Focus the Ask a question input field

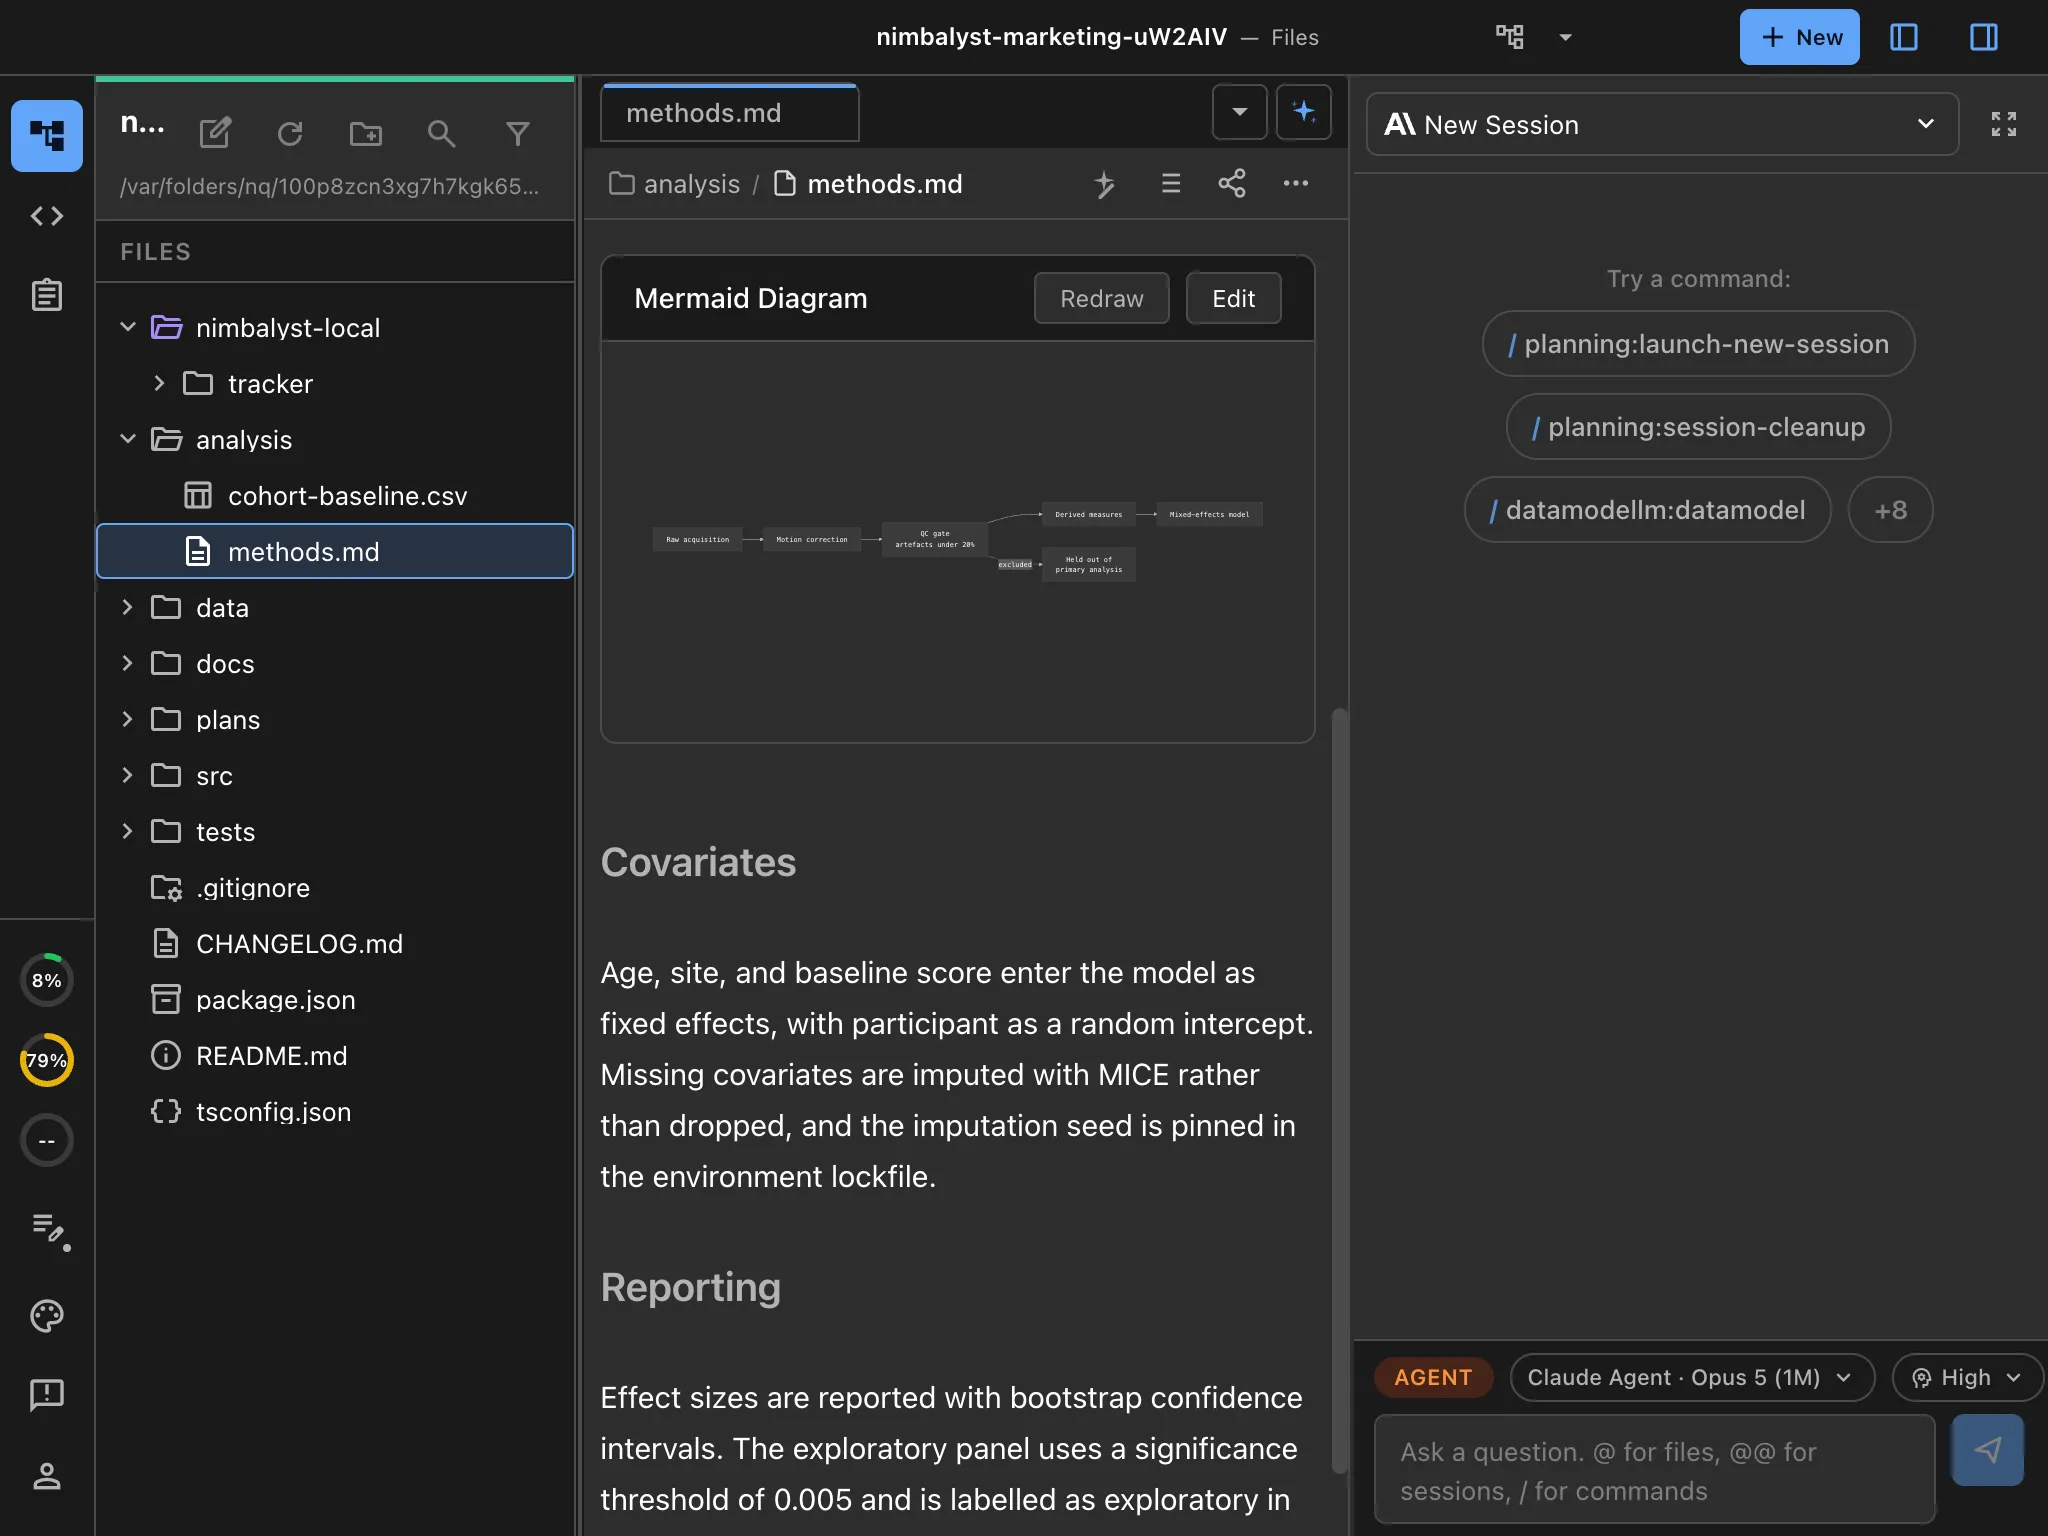point(1655,1470)
